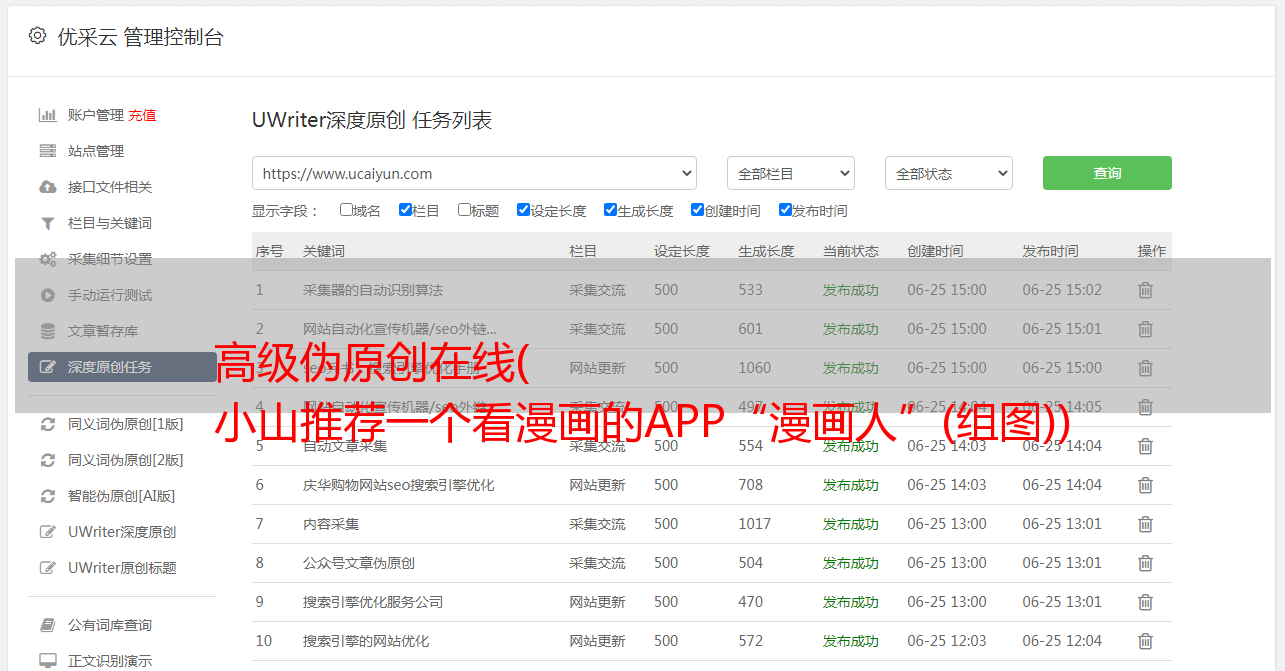This screenshot has height=671, width=1285.
Task: Click the 栏目与关键词 filter icon
Action: pyautogui.click(x=47, y=223)
